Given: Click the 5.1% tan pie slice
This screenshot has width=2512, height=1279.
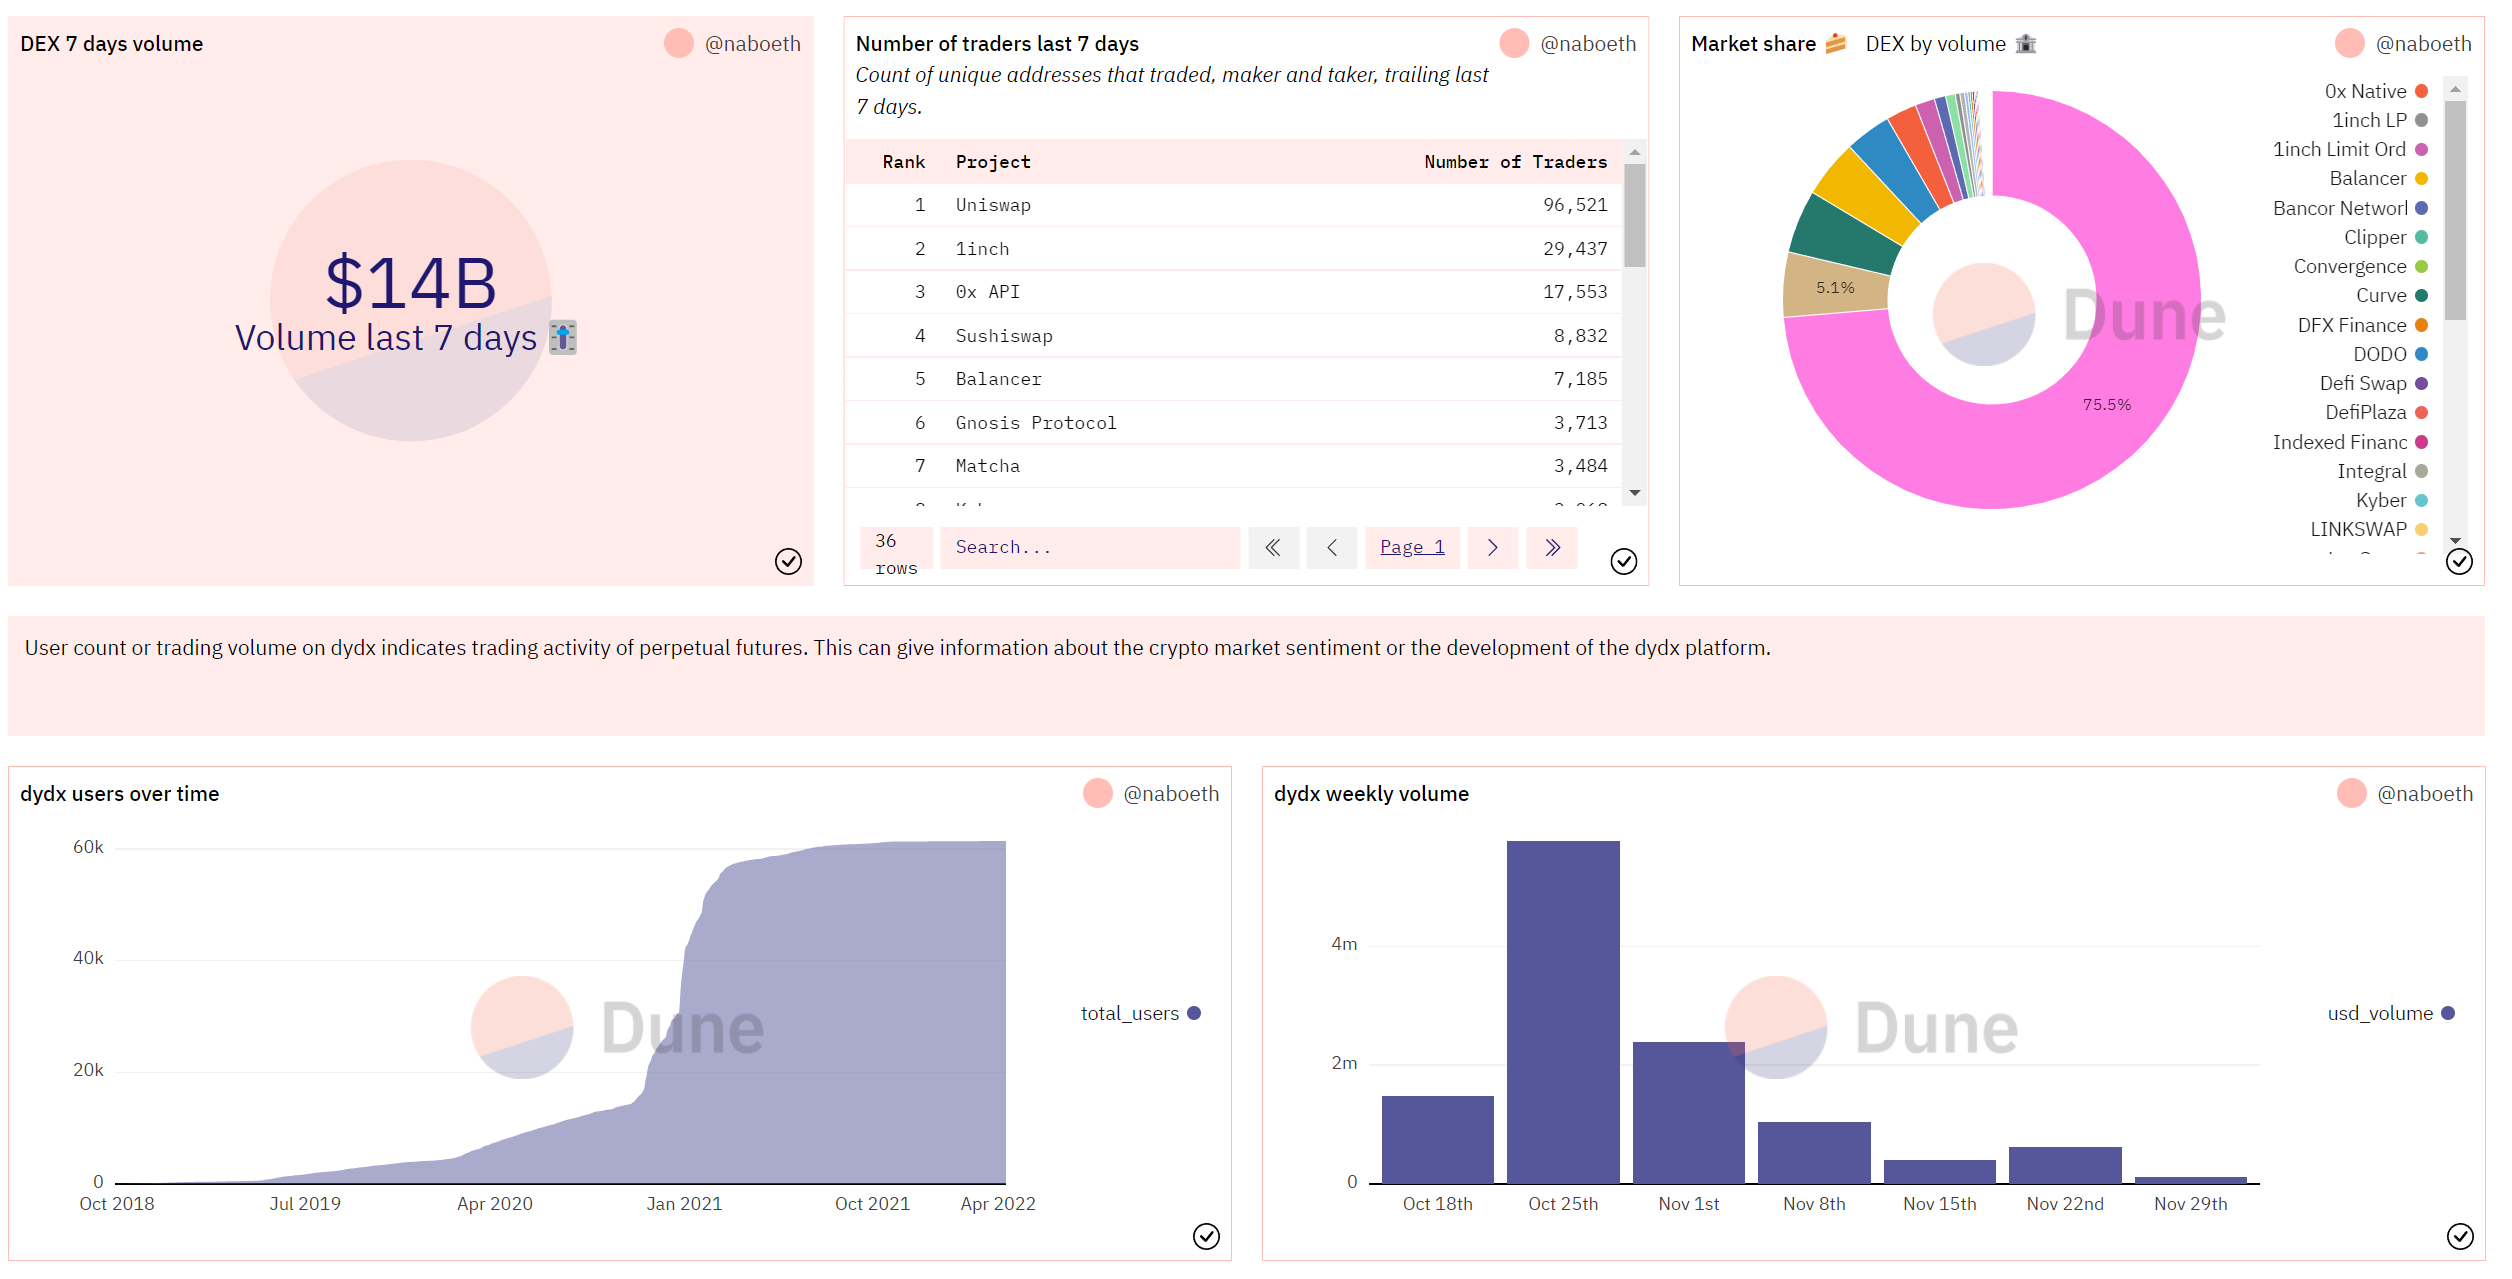Looking at the screenshot, I should click(1835, 288).
